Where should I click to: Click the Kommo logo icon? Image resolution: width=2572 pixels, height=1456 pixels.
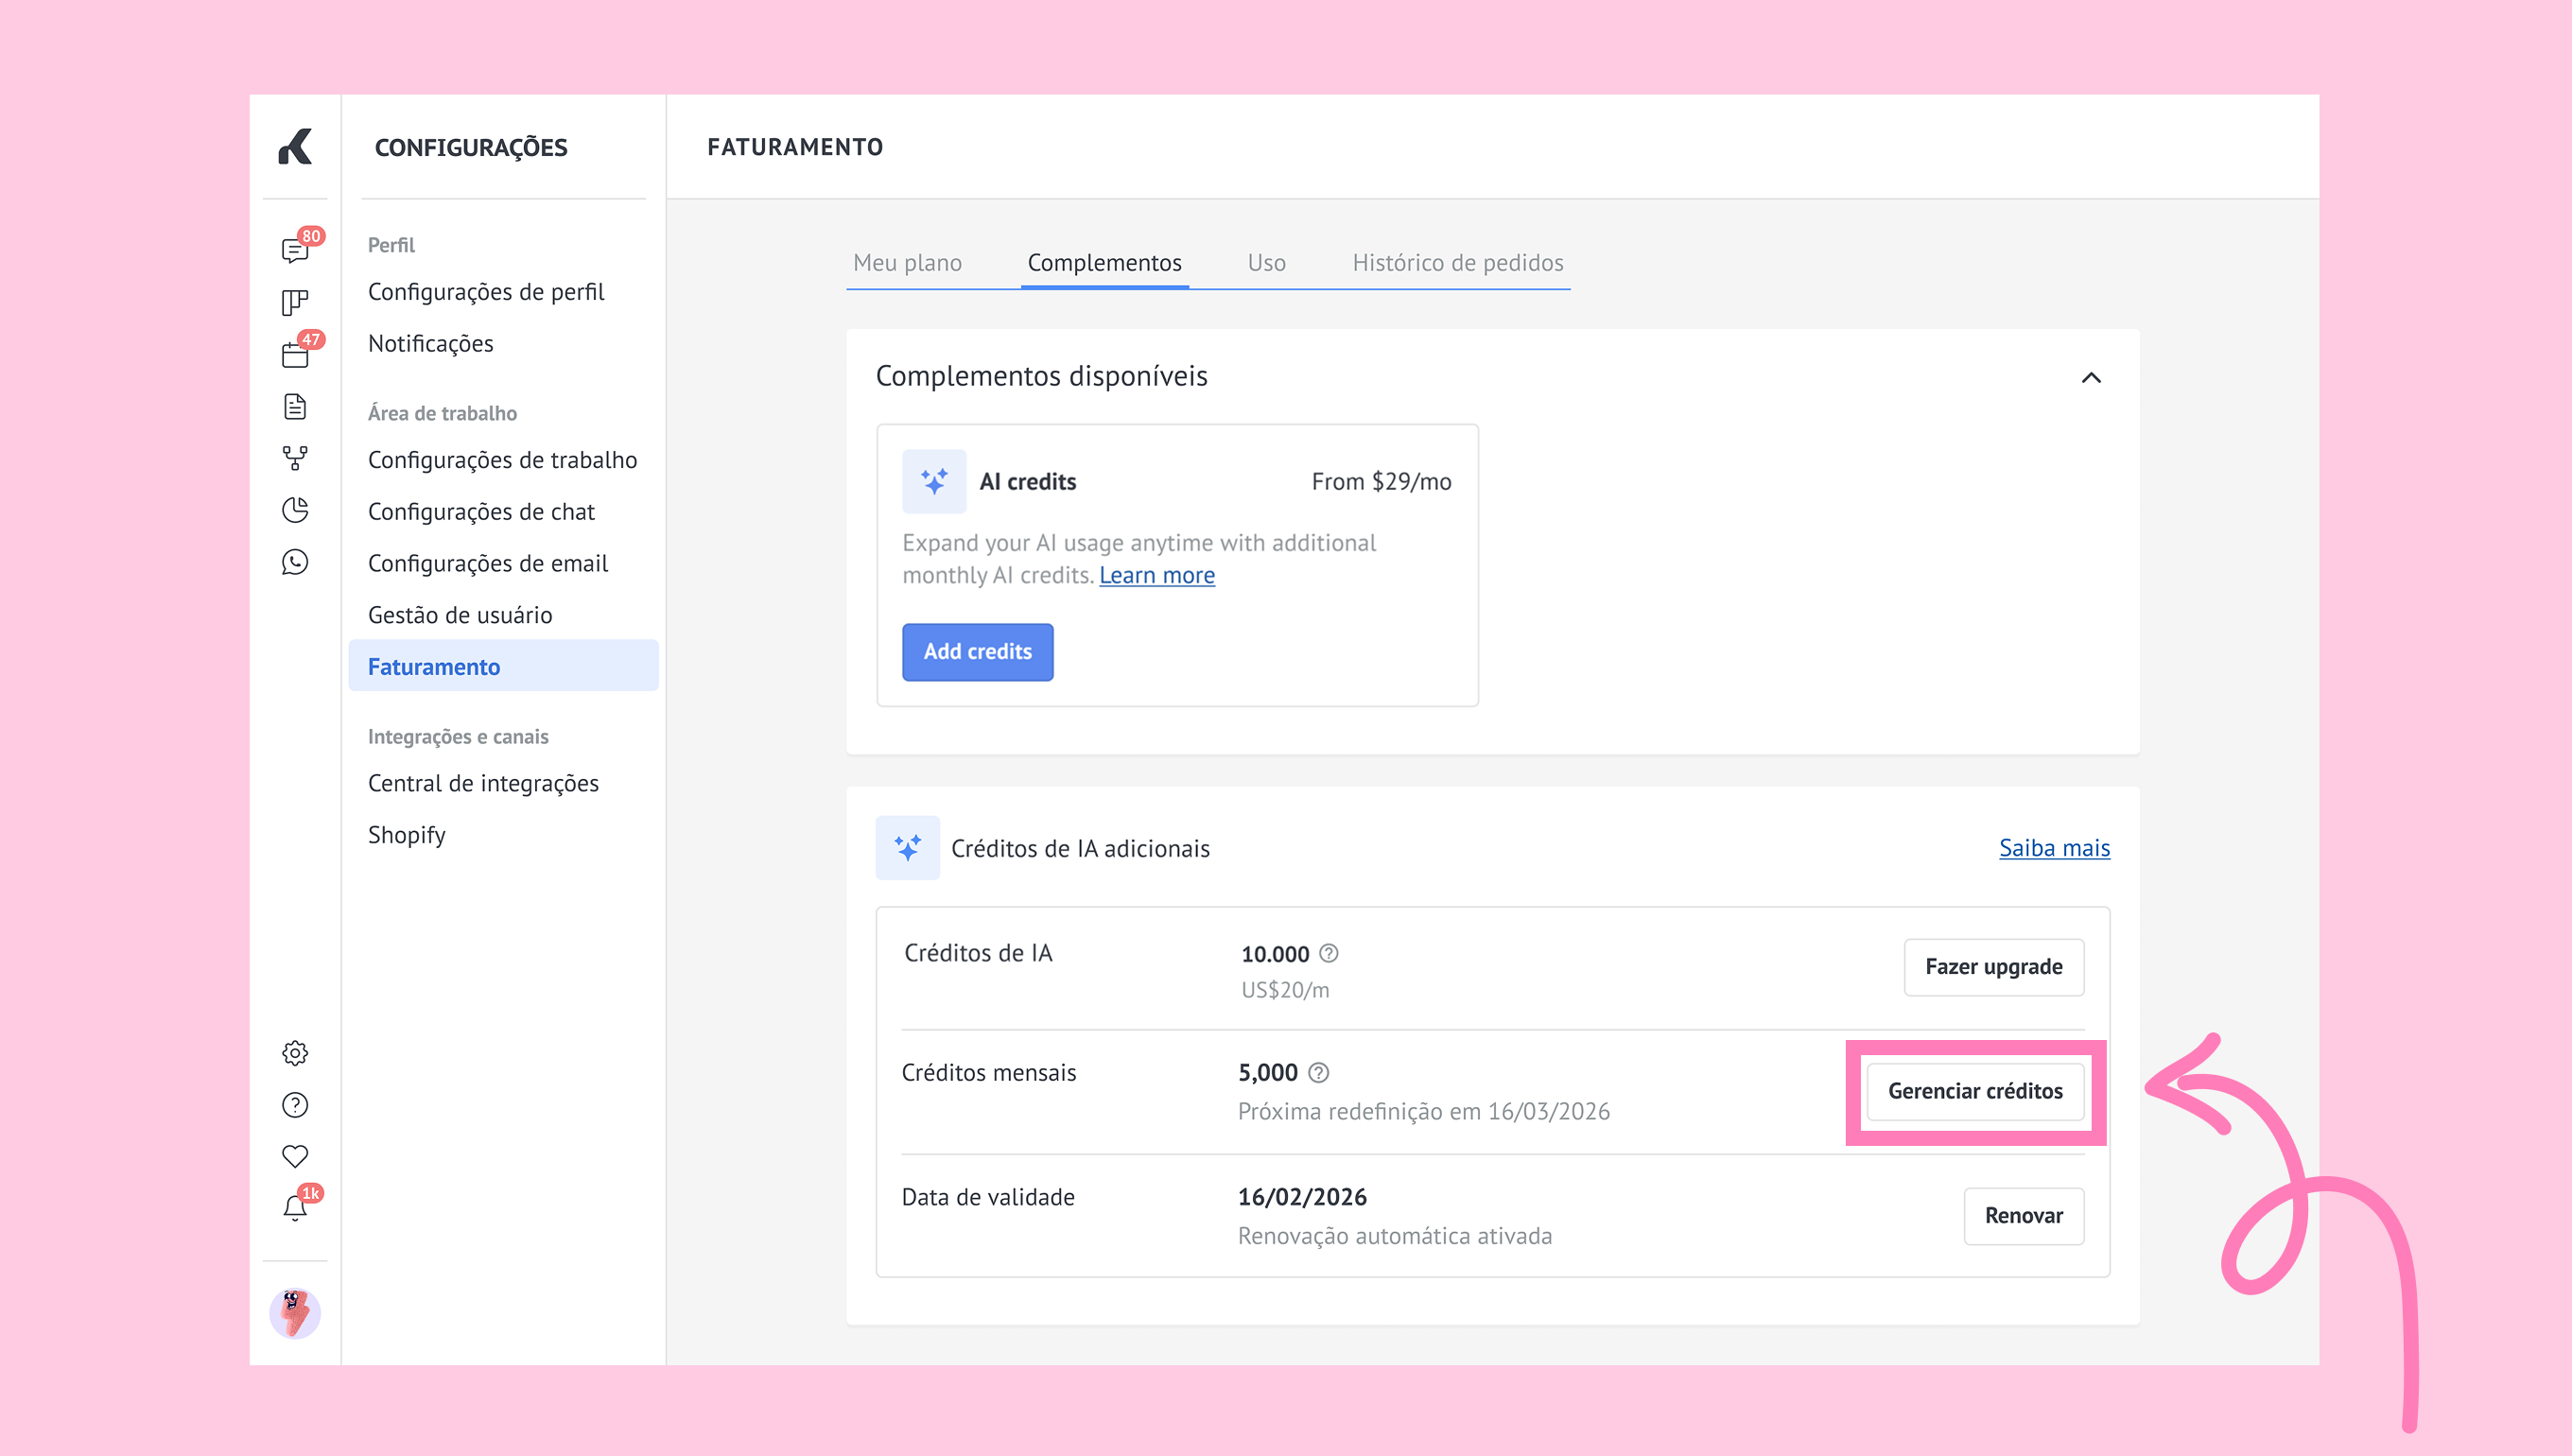click(x=295, y=147)
